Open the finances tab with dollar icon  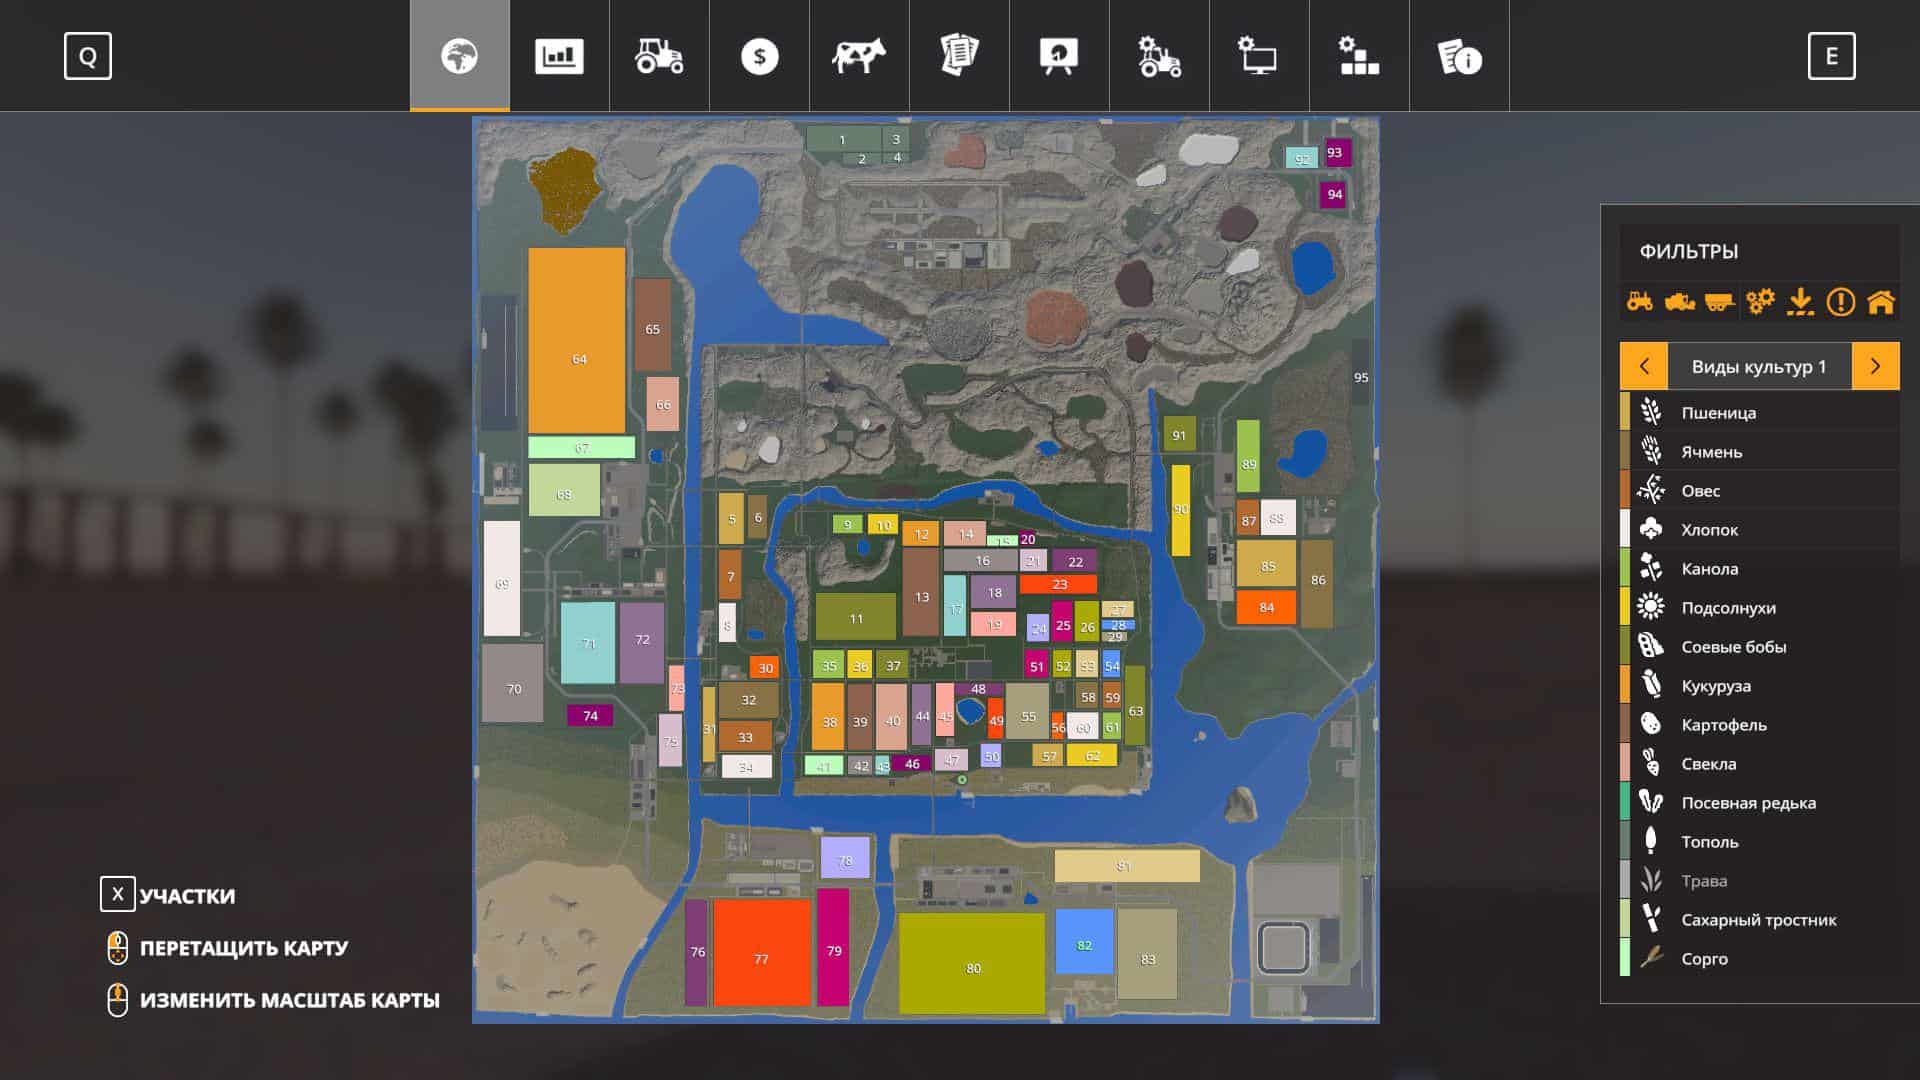(759, 56)
